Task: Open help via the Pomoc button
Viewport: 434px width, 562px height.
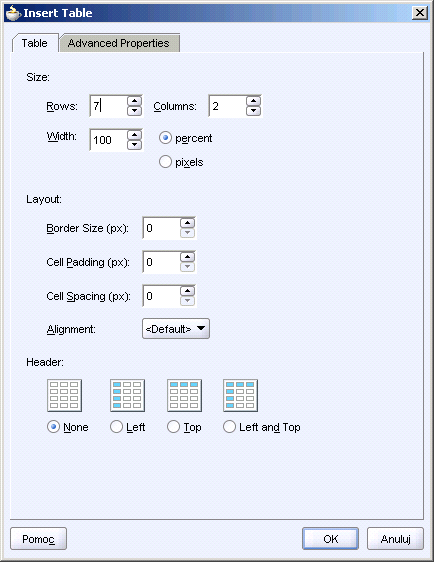Action: pos(38,539)
